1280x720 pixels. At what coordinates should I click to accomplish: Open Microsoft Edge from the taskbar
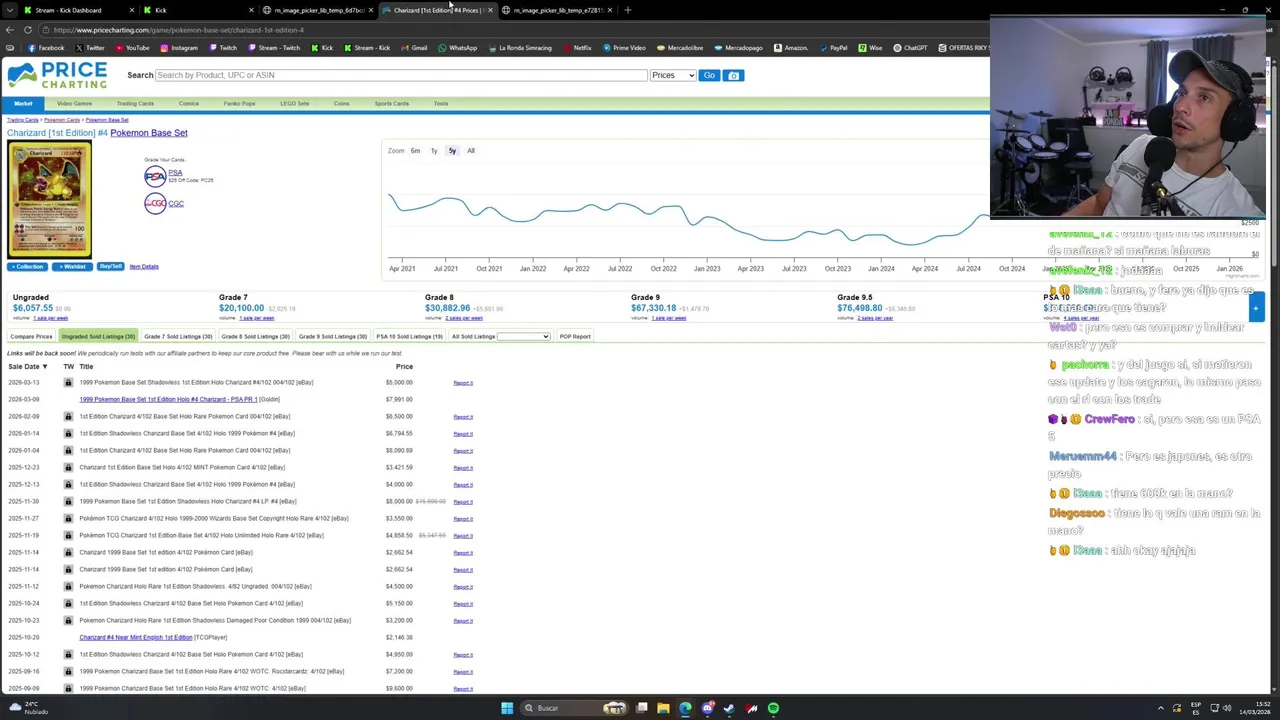(685, 708)
